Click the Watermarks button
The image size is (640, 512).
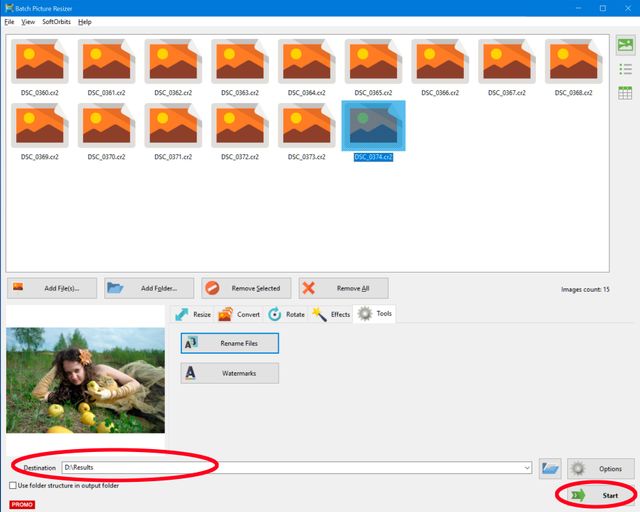[230, 373]
